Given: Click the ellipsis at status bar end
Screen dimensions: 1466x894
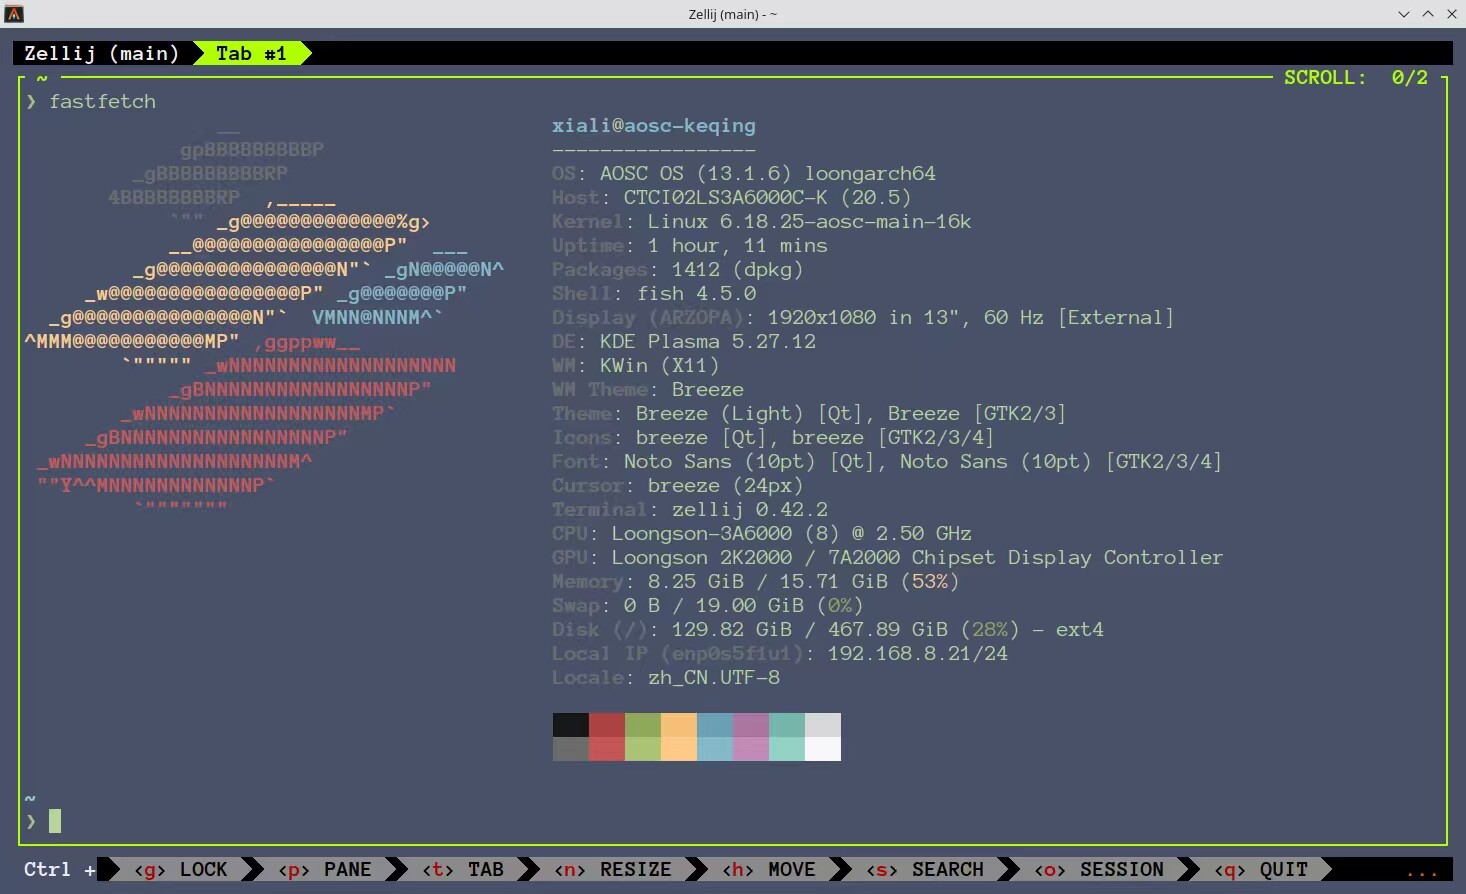Looking at the screenshot, I should pyautogui.click(x=1422, y=870).
